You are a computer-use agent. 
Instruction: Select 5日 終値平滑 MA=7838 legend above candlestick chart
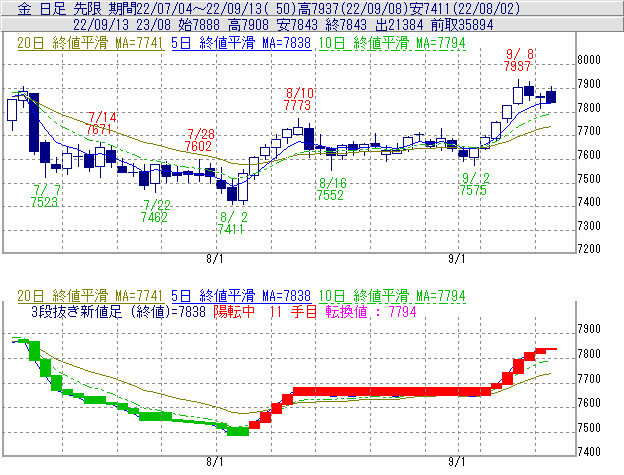(x=241, y=43)
